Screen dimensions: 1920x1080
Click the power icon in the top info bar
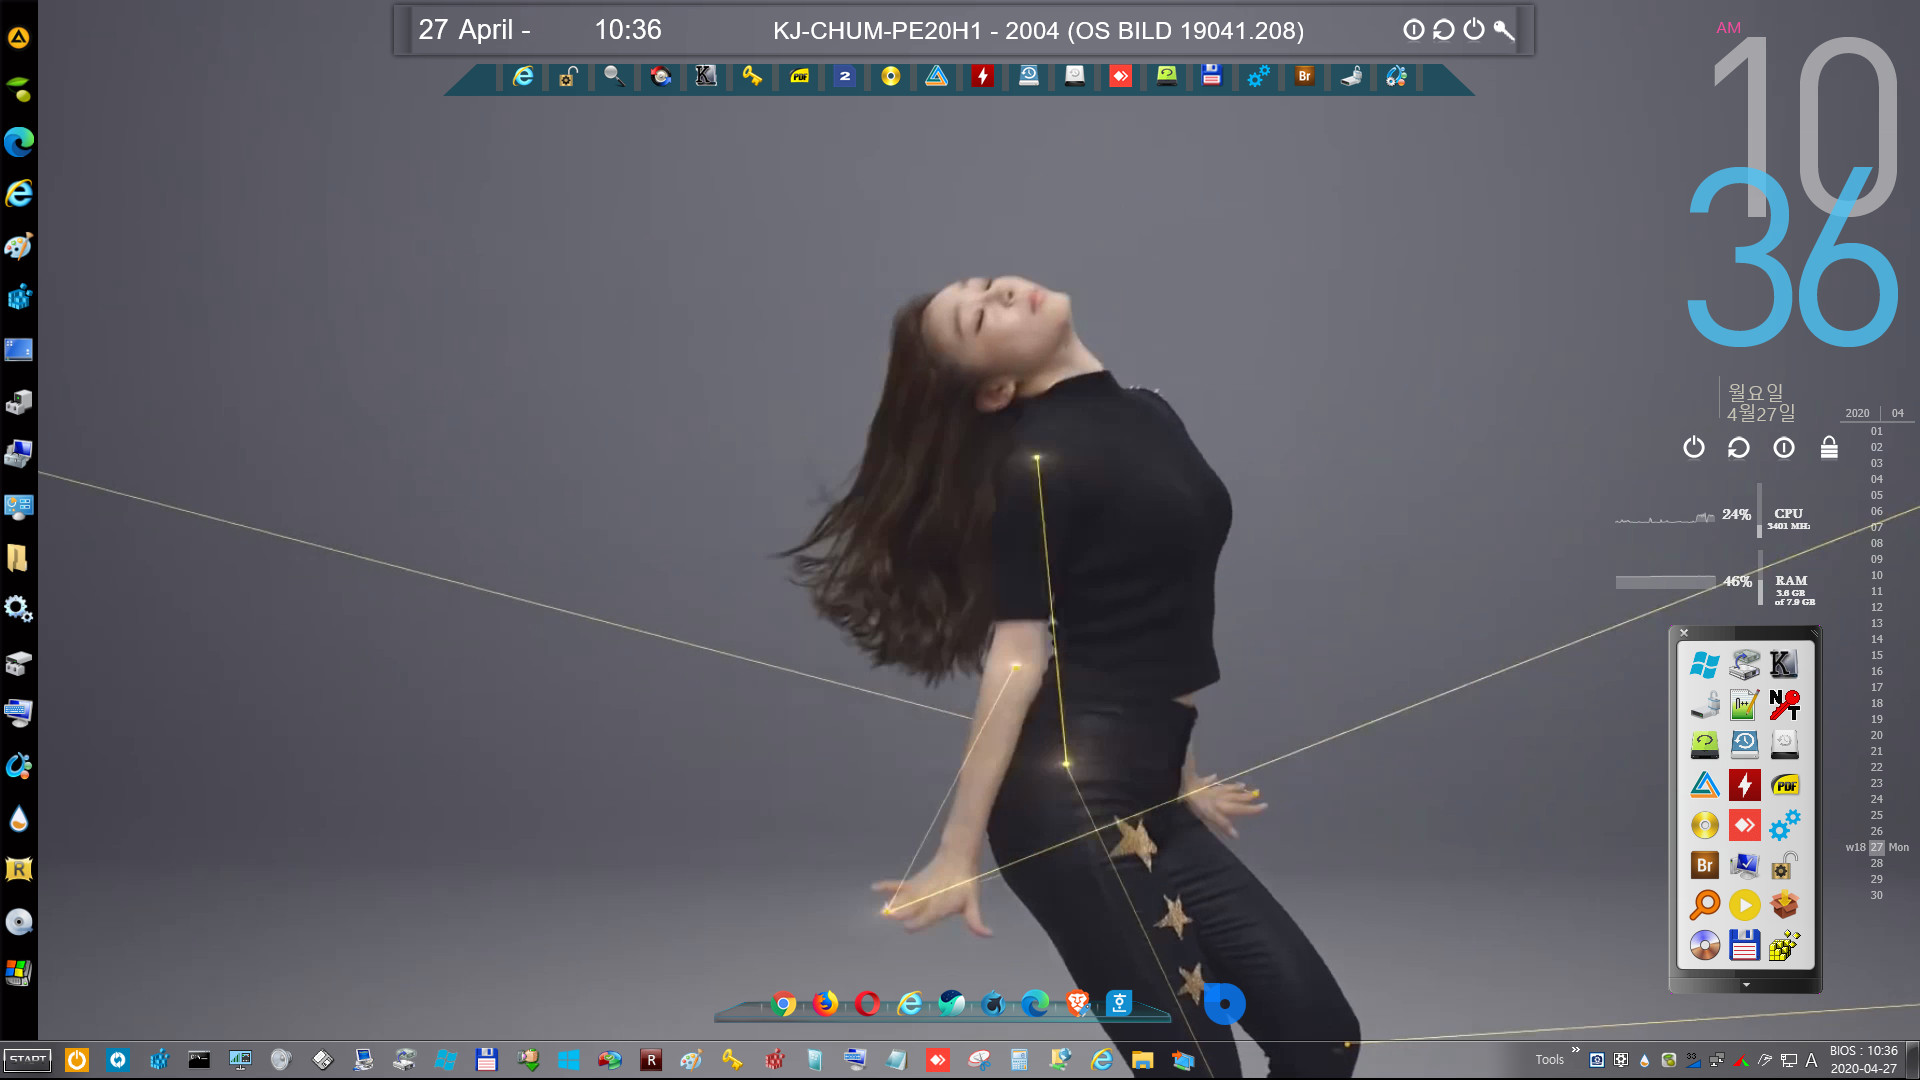[1474, 30]
